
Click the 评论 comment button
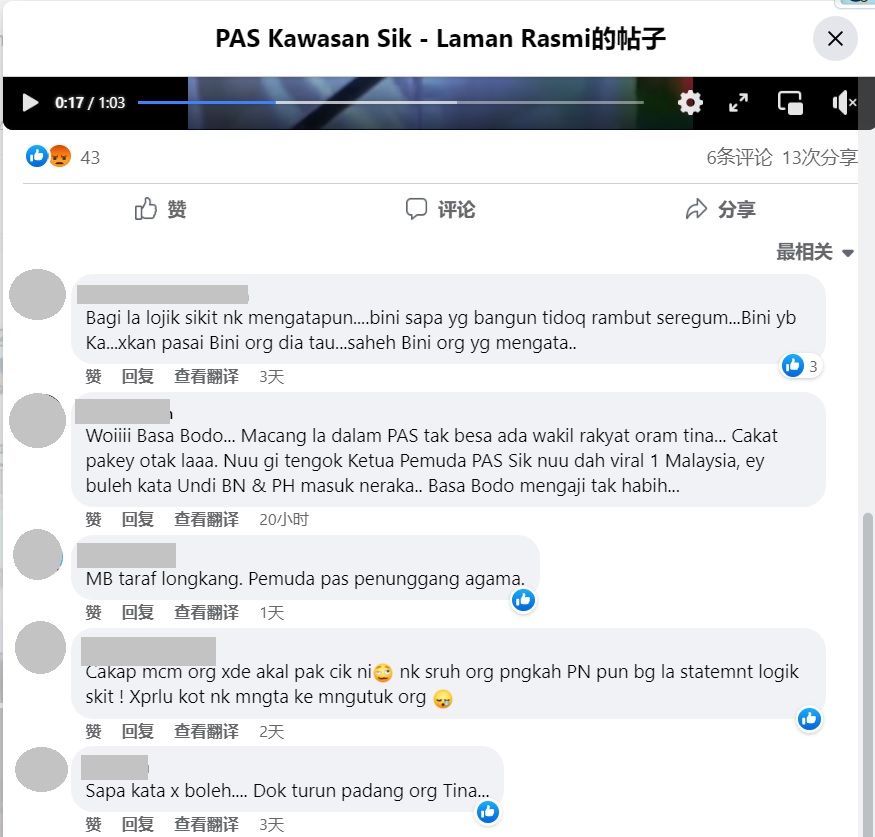(x=440, y=209)
